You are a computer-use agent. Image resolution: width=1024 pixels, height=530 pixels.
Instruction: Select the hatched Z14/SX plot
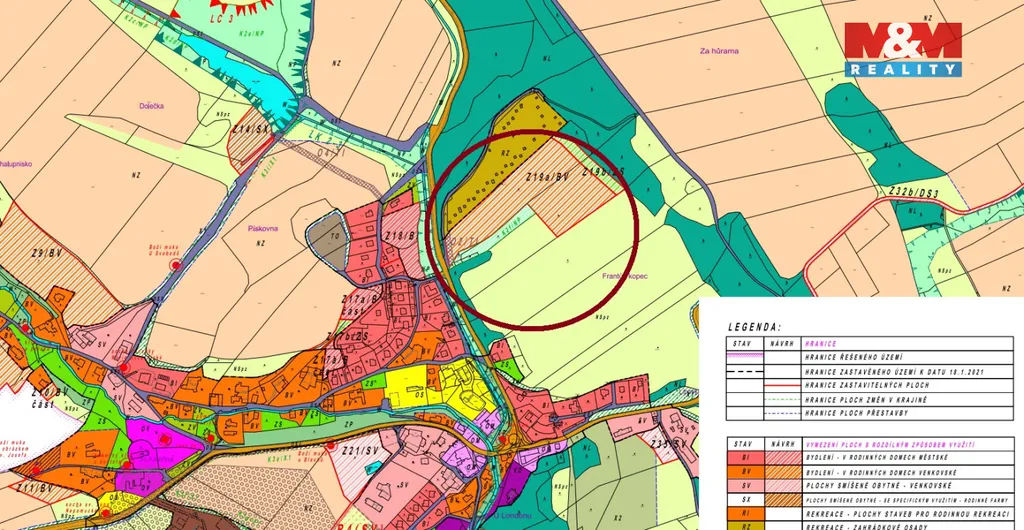point(249,144)
